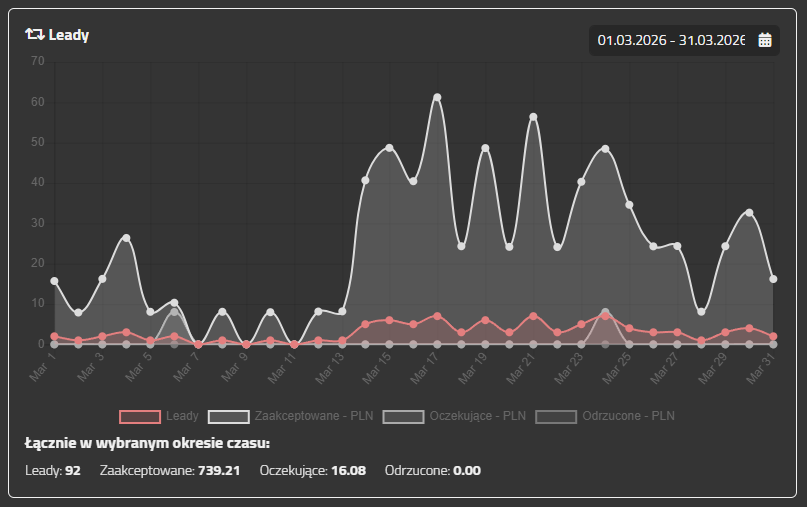Click the Zaakceptowane peak point at Mar 30
This screenshot has width=807, height=507.
coord(749,212)
